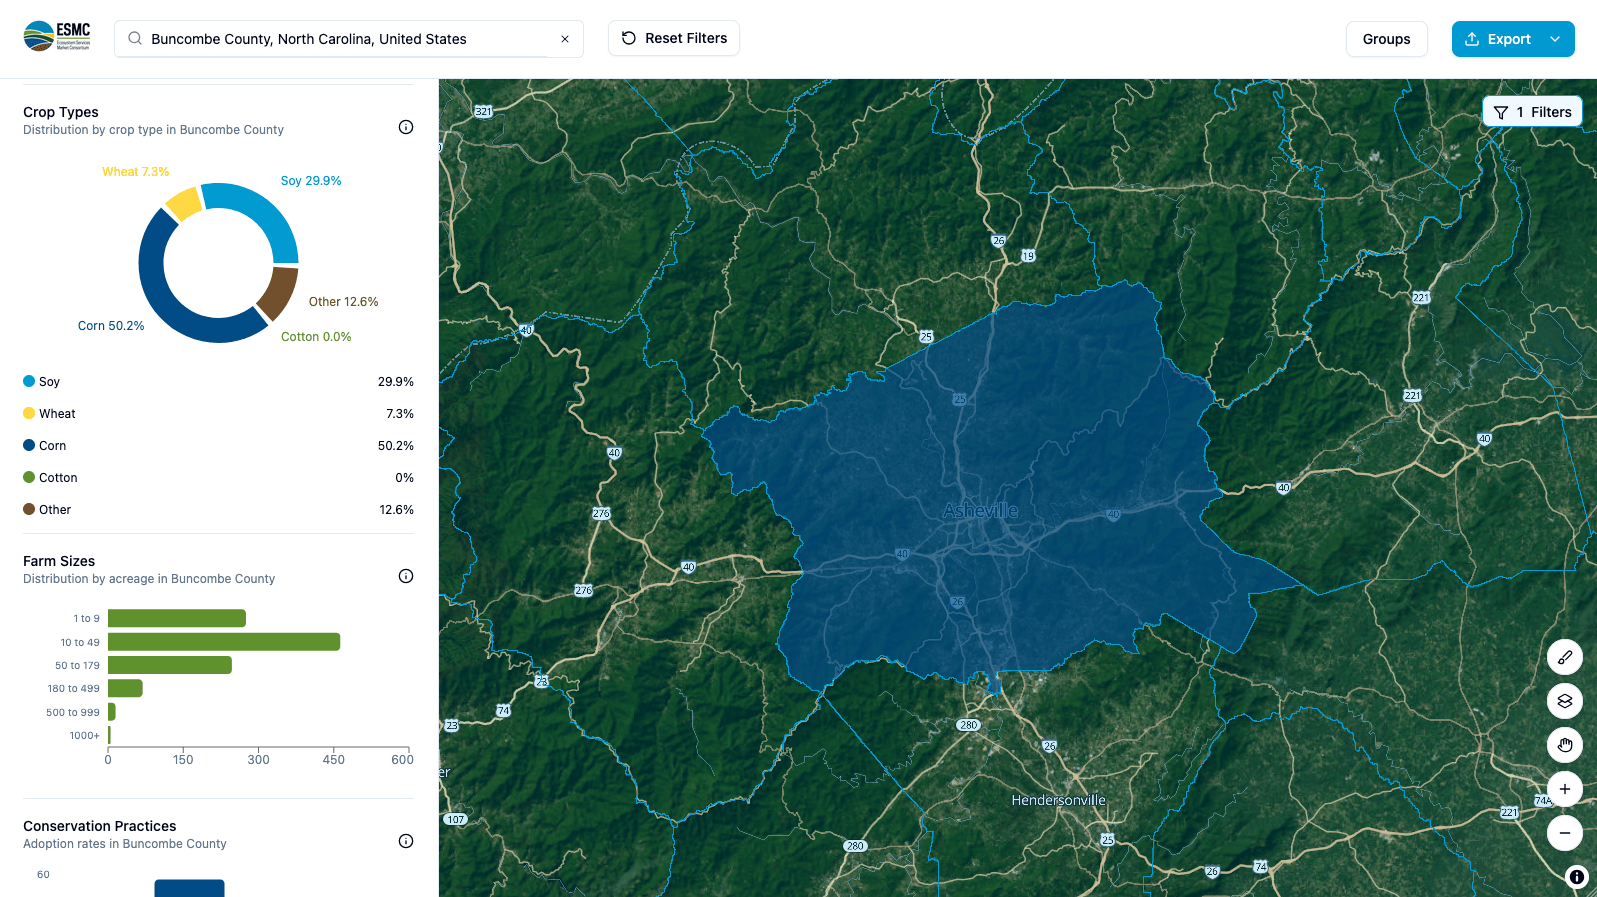Show info for Conservation Practices
The height and width of the screenshot is (897, 1597).
(x=406, y=841)
